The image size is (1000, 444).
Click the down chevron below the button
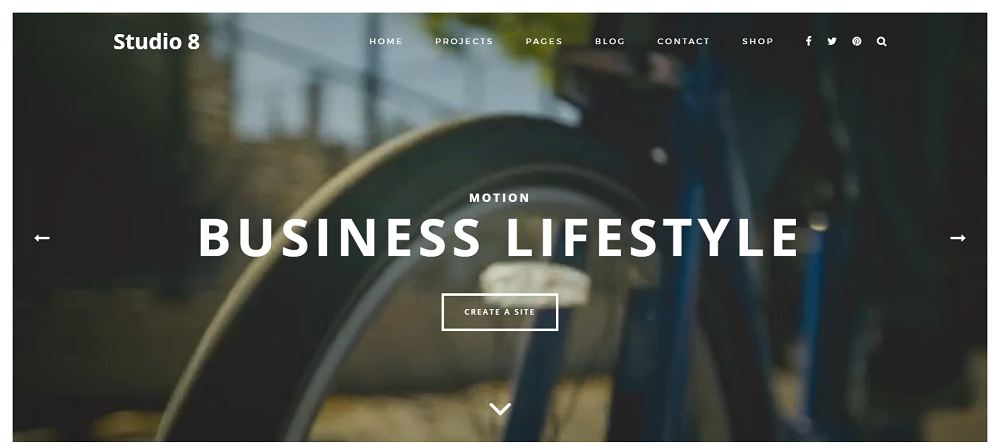(499, 409)
